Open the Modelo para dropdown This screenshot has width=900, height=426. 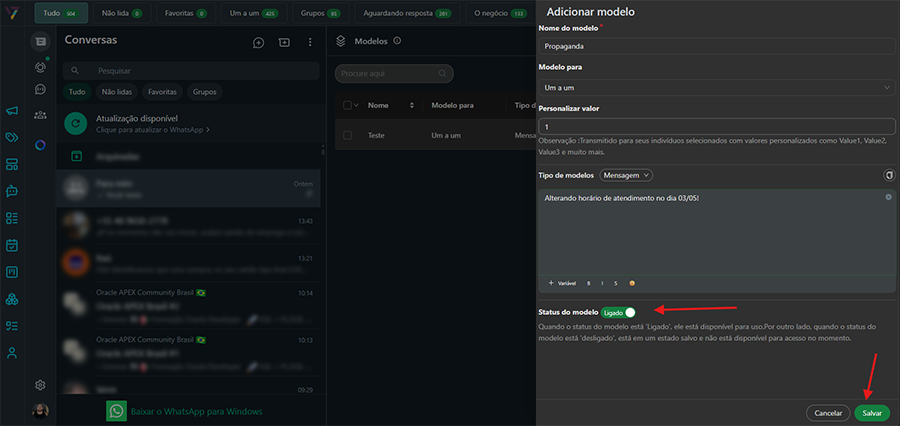[716, 88]
